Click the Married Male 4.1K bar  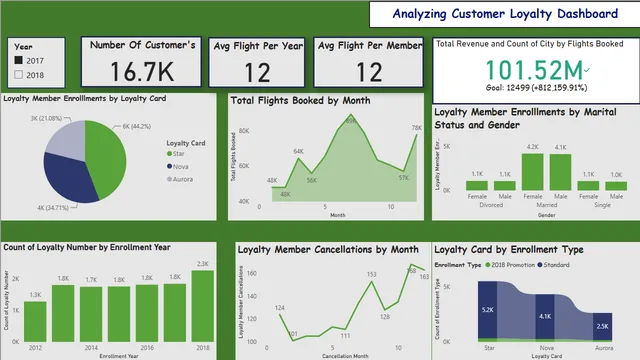pyautogui.click(x=560, y=172)
